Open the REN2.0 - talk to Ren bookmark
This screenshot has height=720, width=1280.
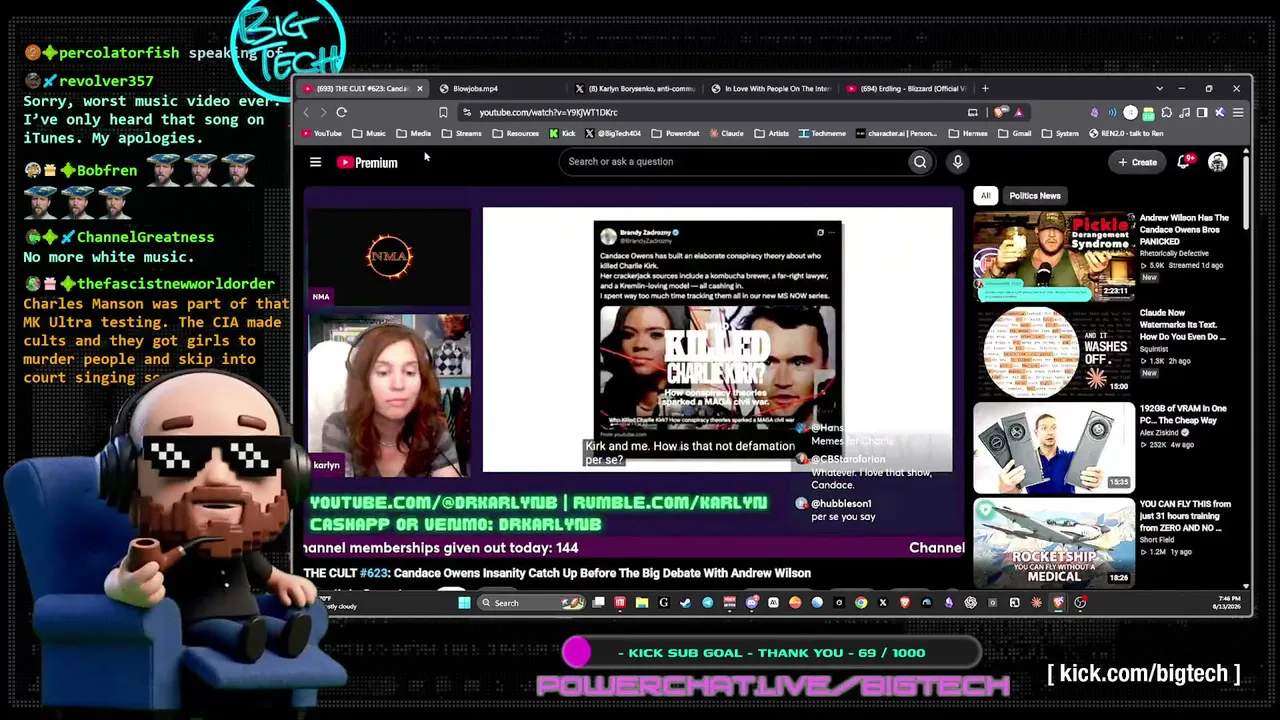tap(1127, 134)
